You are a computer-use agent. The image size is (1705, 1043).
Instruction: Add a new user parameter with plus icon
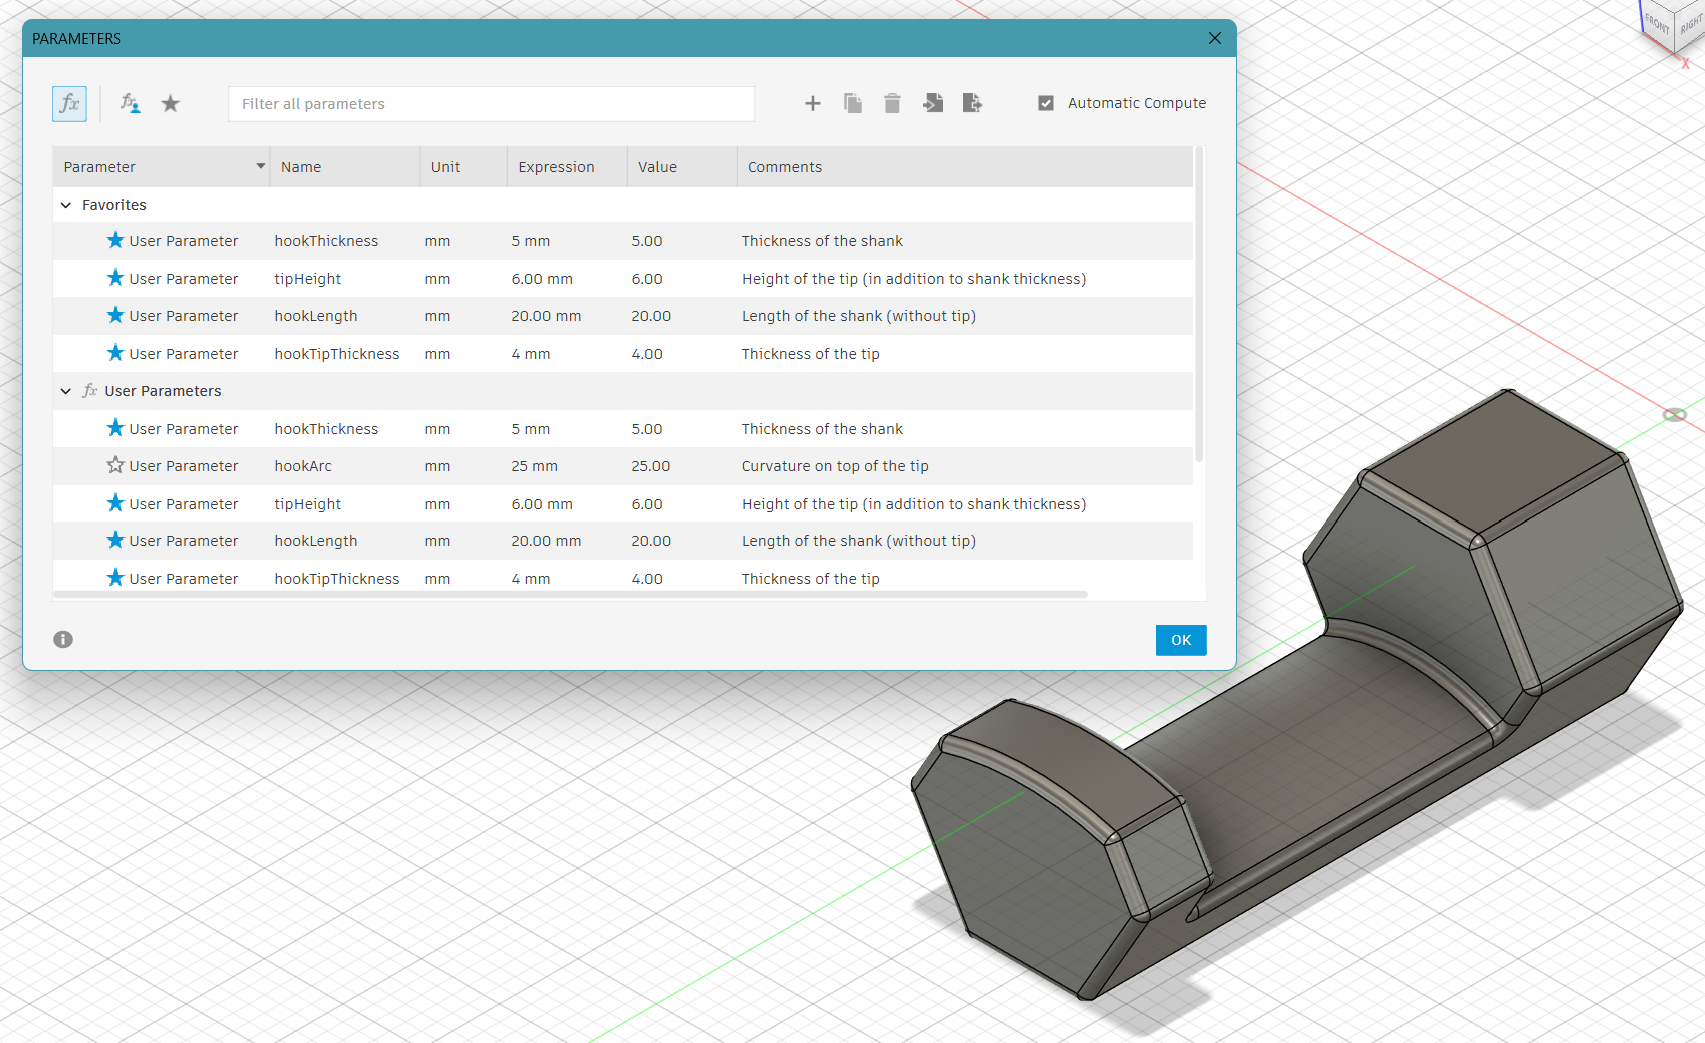[813, 103]
